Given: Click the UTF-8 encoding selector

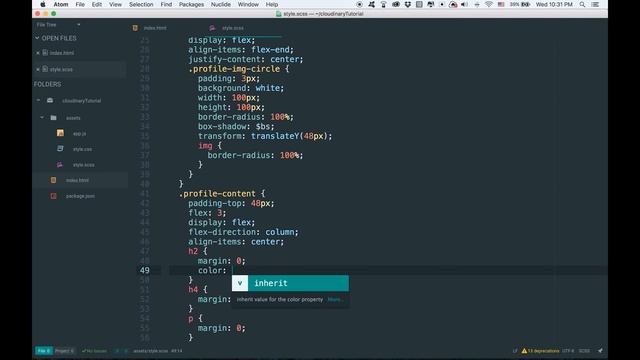Looking at the screenshot, I should coord(568,351).
